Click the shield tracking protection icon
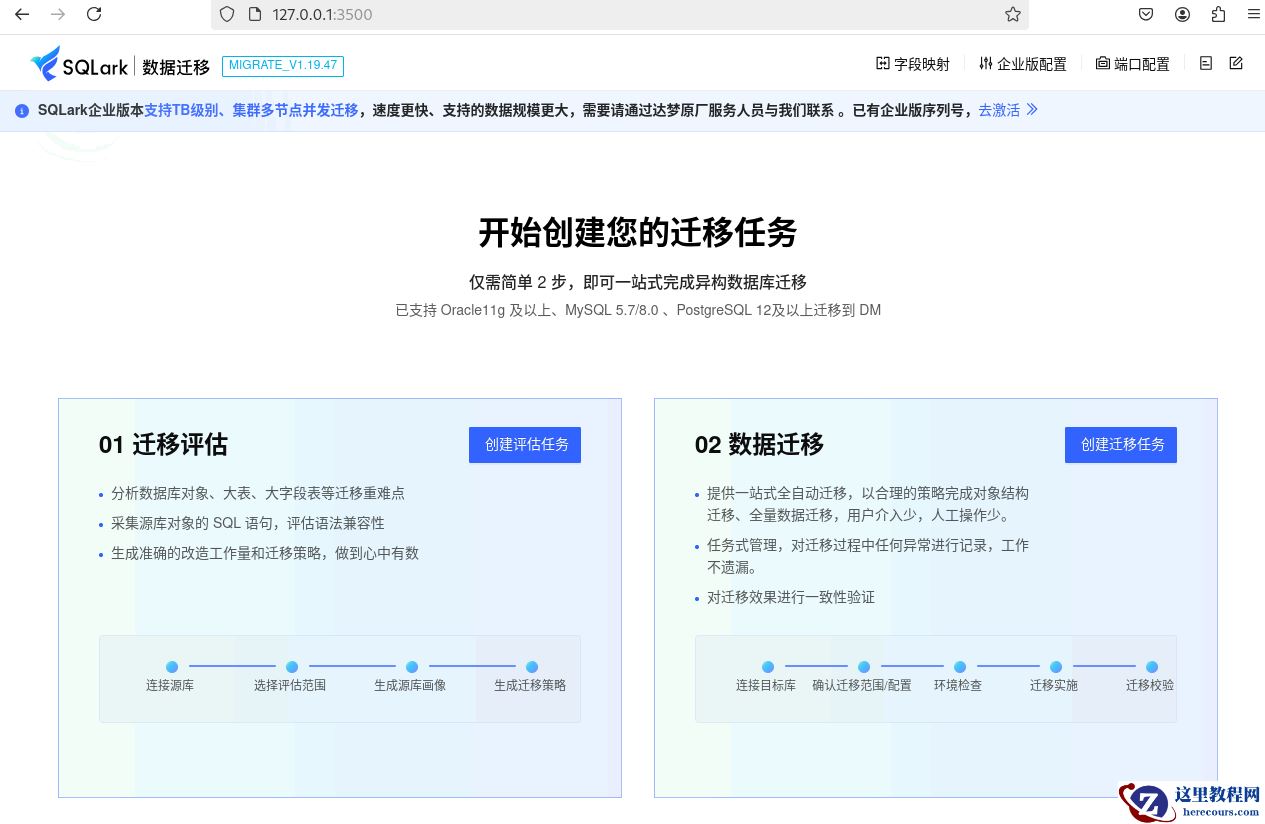Screen dimensions: 1265x824 tap(227, 14)
